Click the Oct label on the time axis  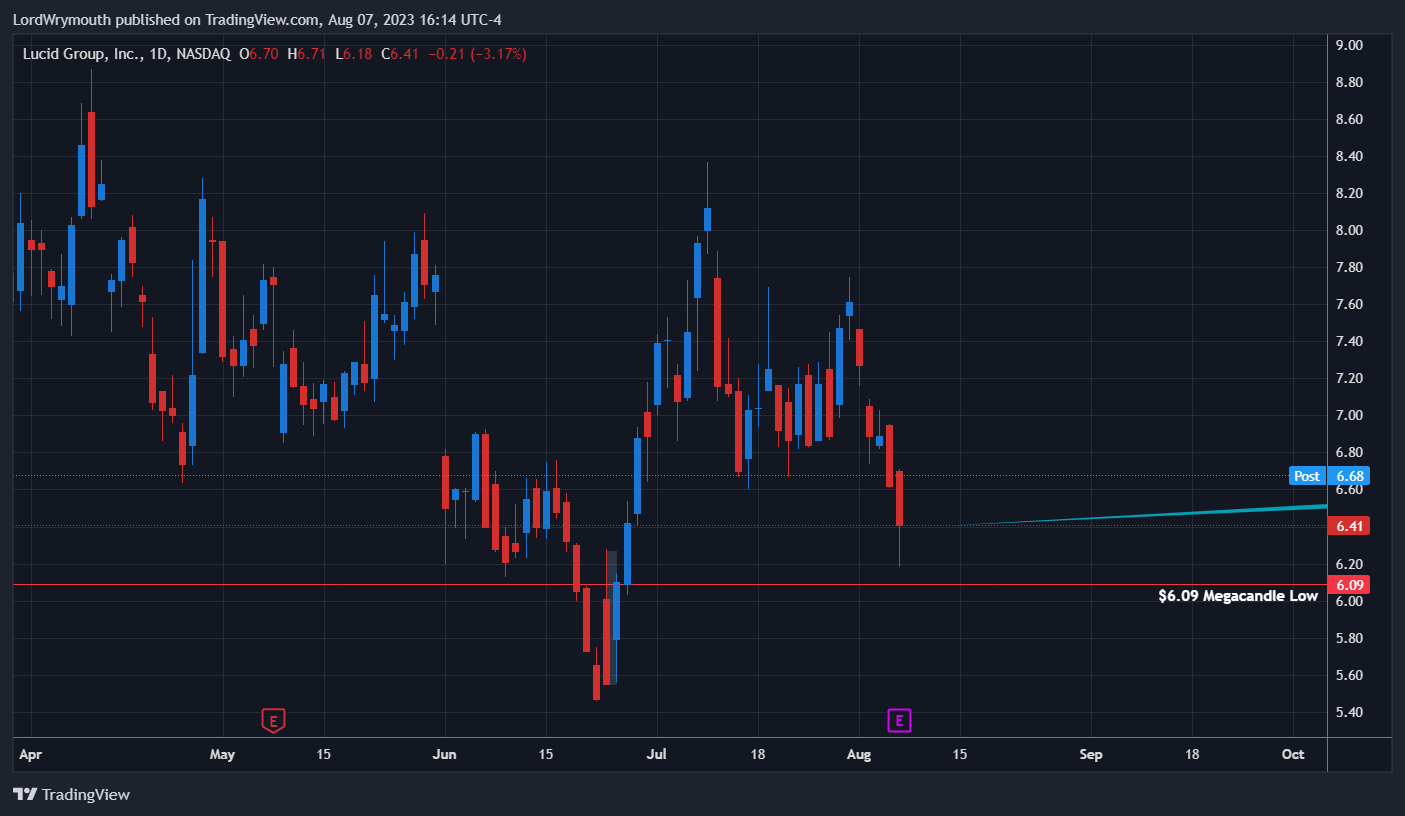[1293, 754]
